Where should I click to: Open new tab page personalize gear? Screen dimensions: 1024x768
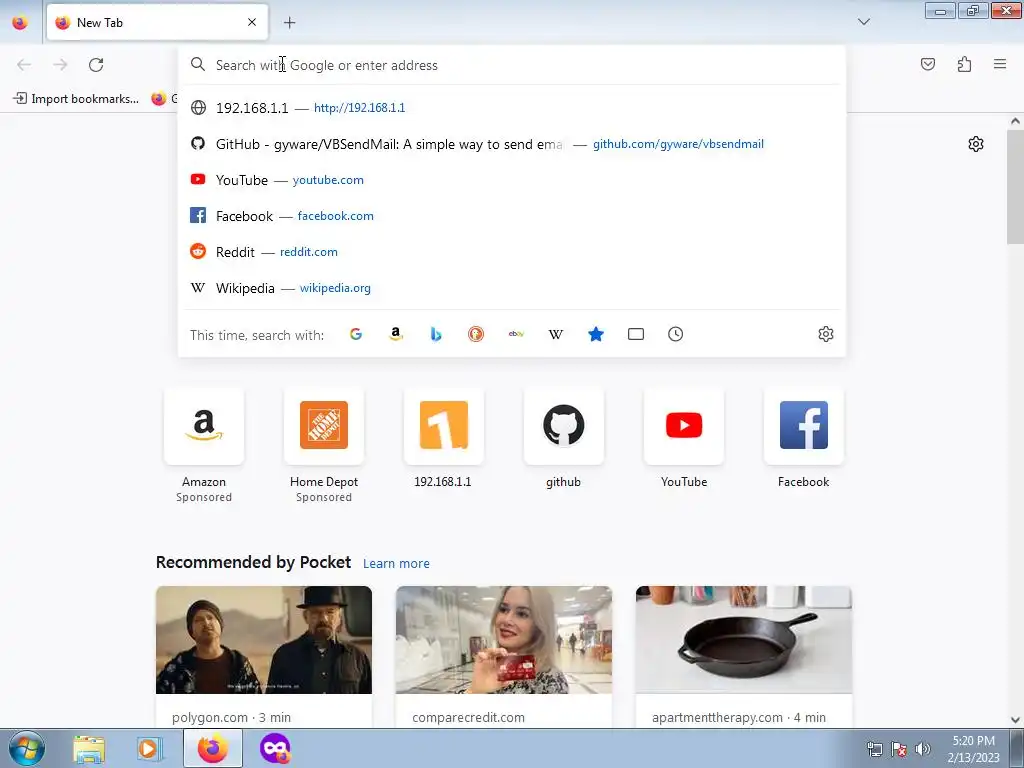(976, 144)
